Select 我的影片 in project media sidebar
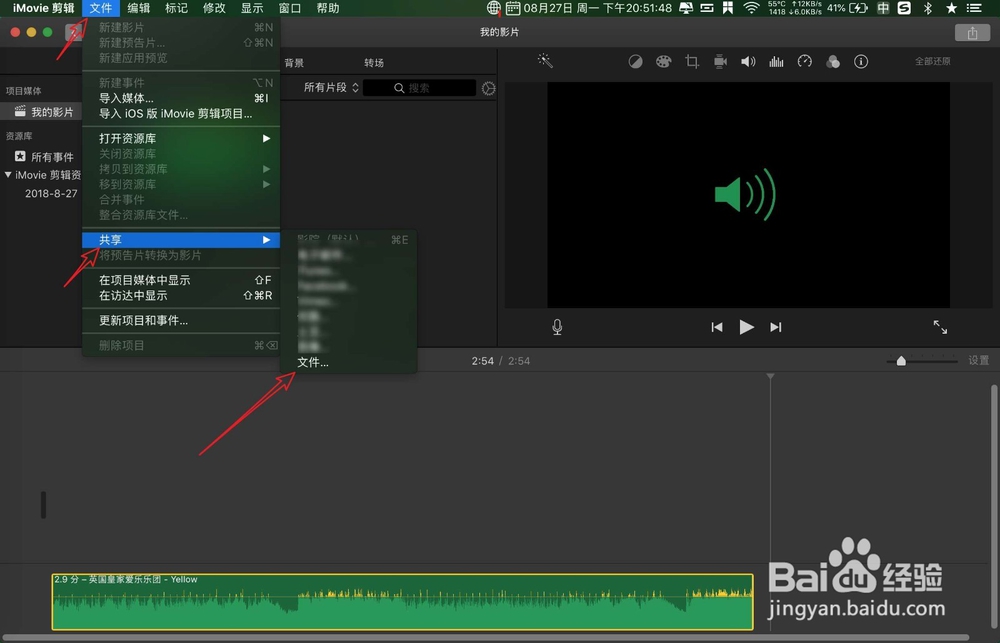Viewport: 1000px width, 643px height. [42, 112]
